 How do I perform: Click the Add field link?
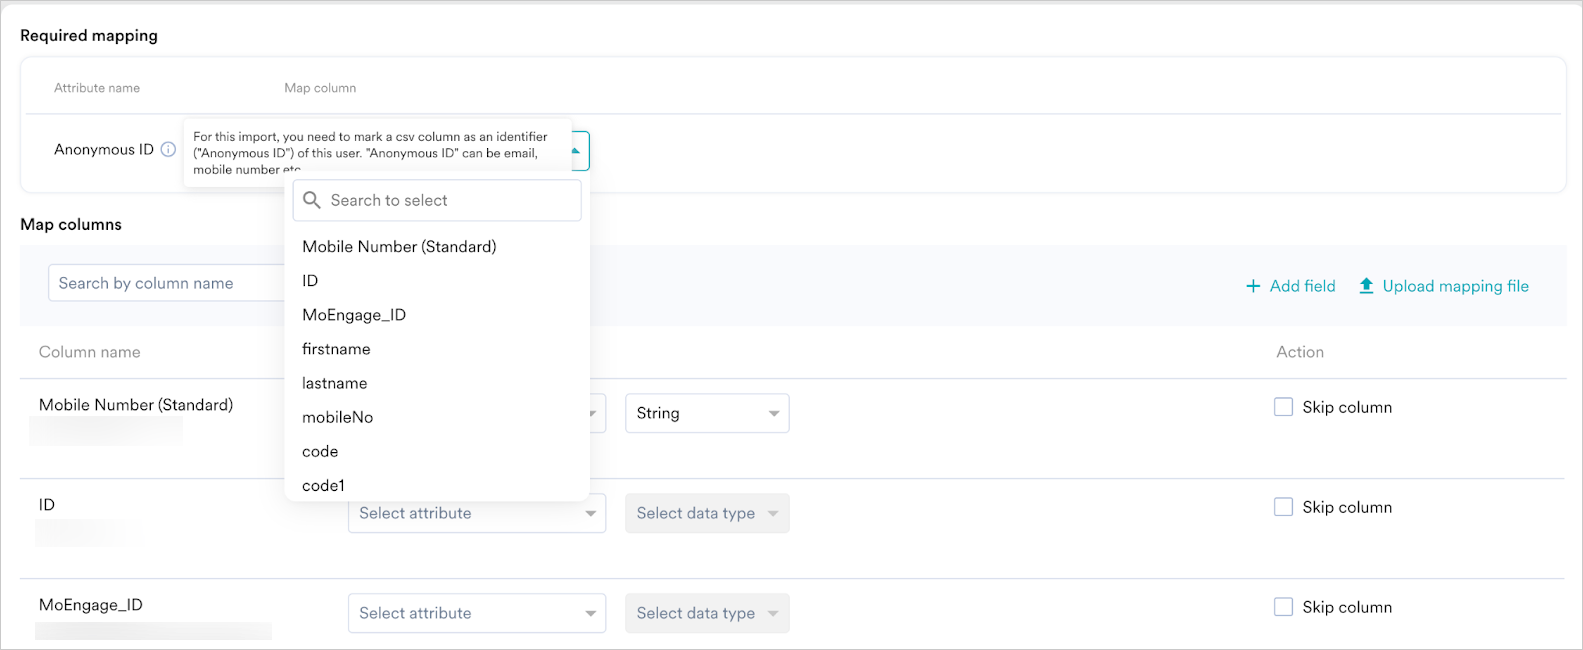1302,286
